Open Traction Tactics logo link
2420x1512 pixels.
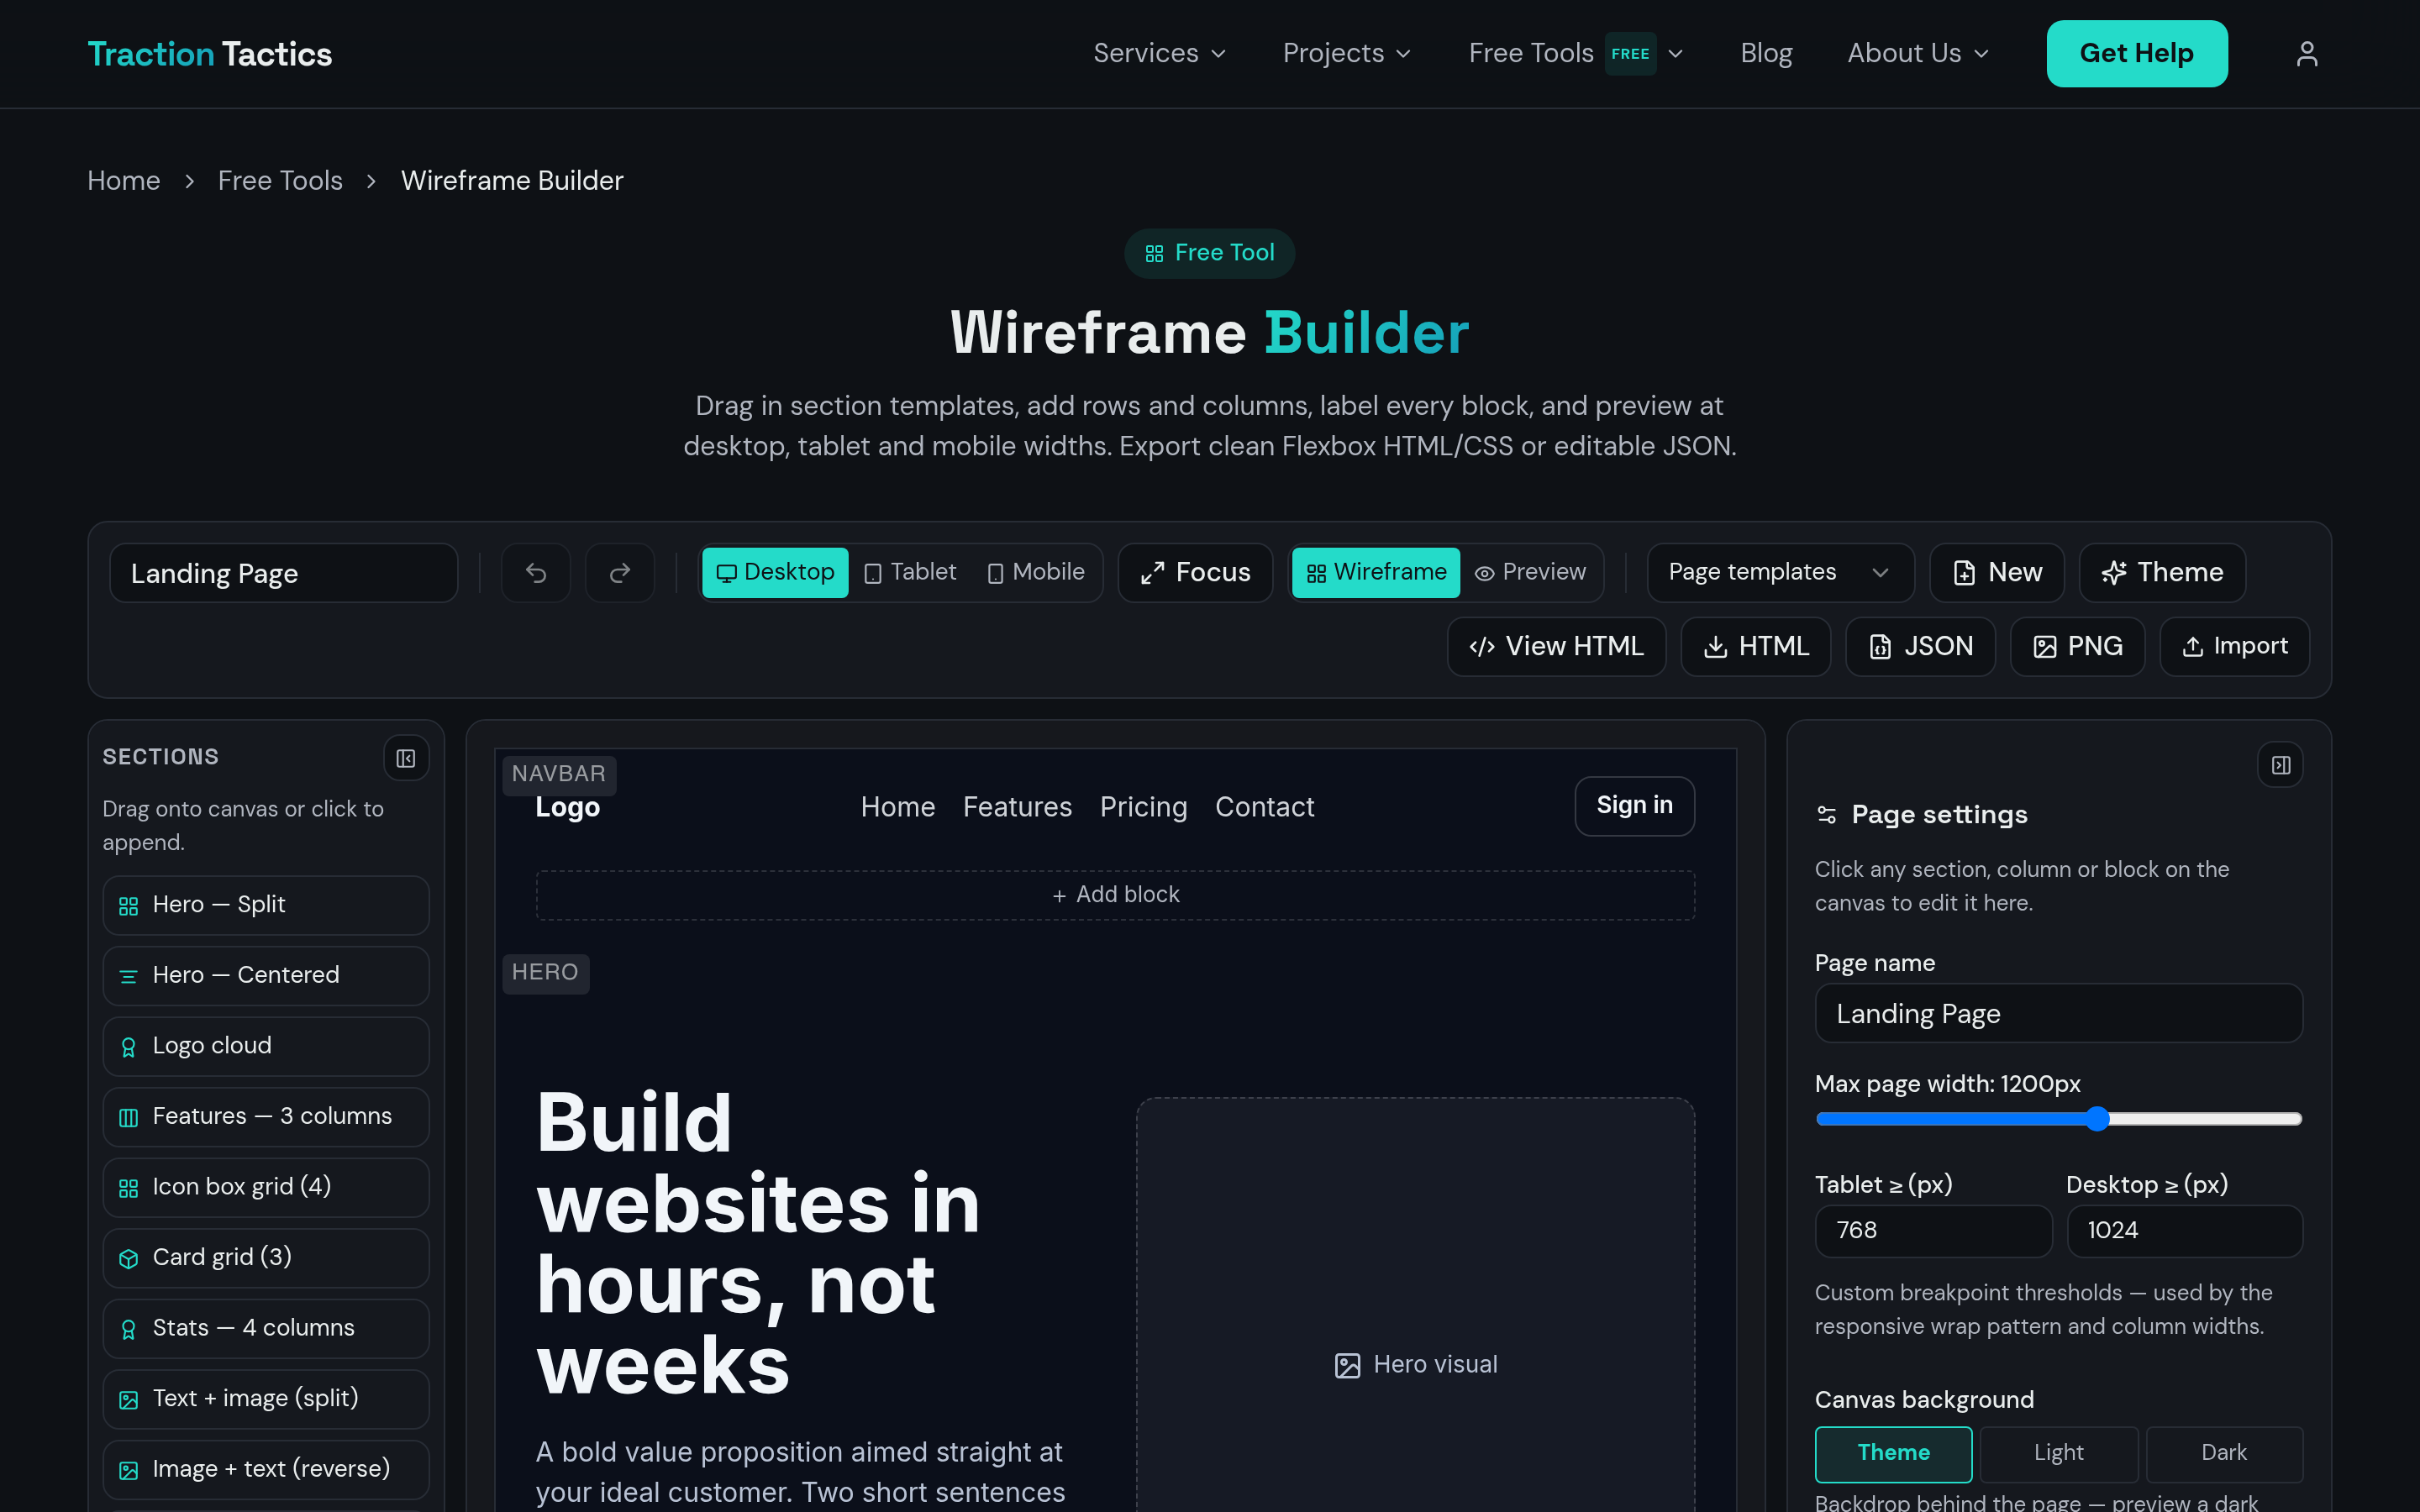pos(209,54)
